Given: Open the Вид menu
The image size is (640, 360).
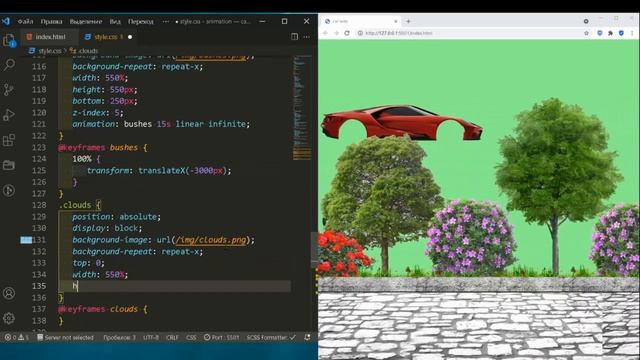Looking at the screenshot, I should (115, 21).
